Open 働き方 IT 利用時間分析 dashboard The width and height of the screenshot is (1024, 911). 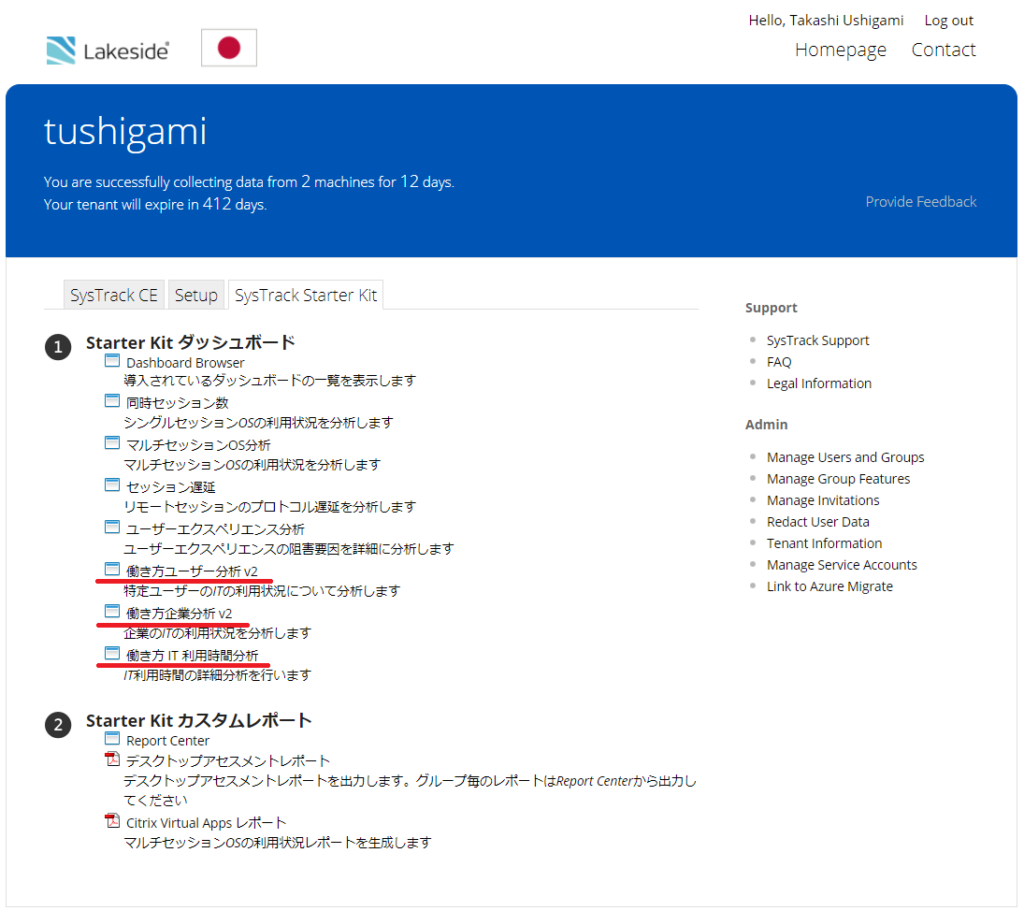click(192, 655)
